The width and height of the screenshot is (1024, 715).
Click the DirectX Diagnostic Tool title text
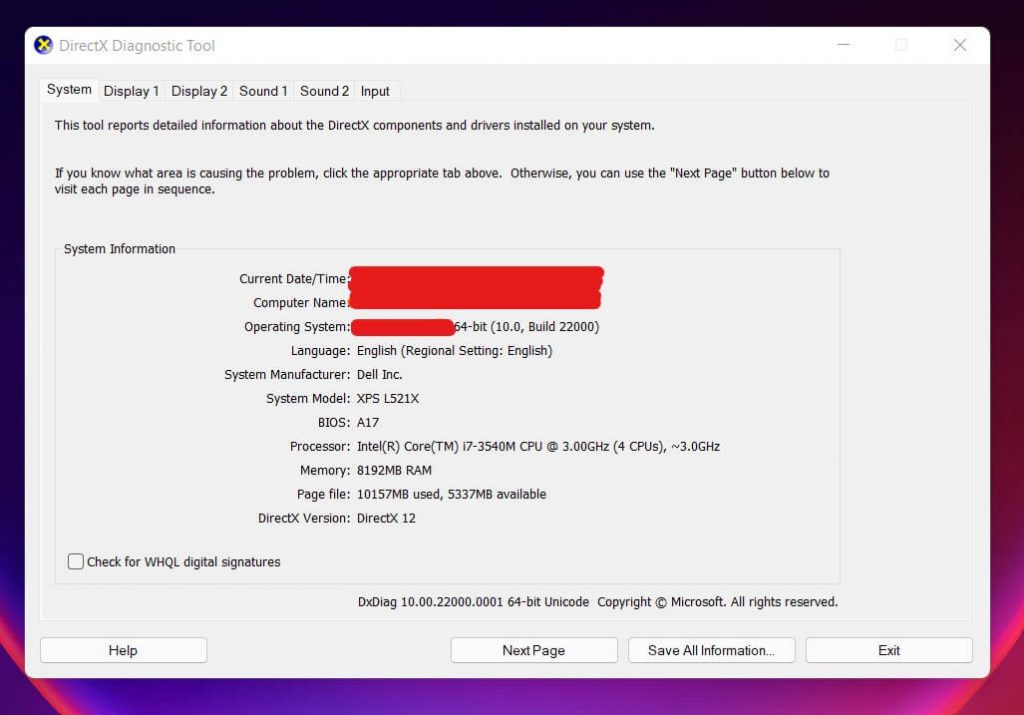click(137, 46)
